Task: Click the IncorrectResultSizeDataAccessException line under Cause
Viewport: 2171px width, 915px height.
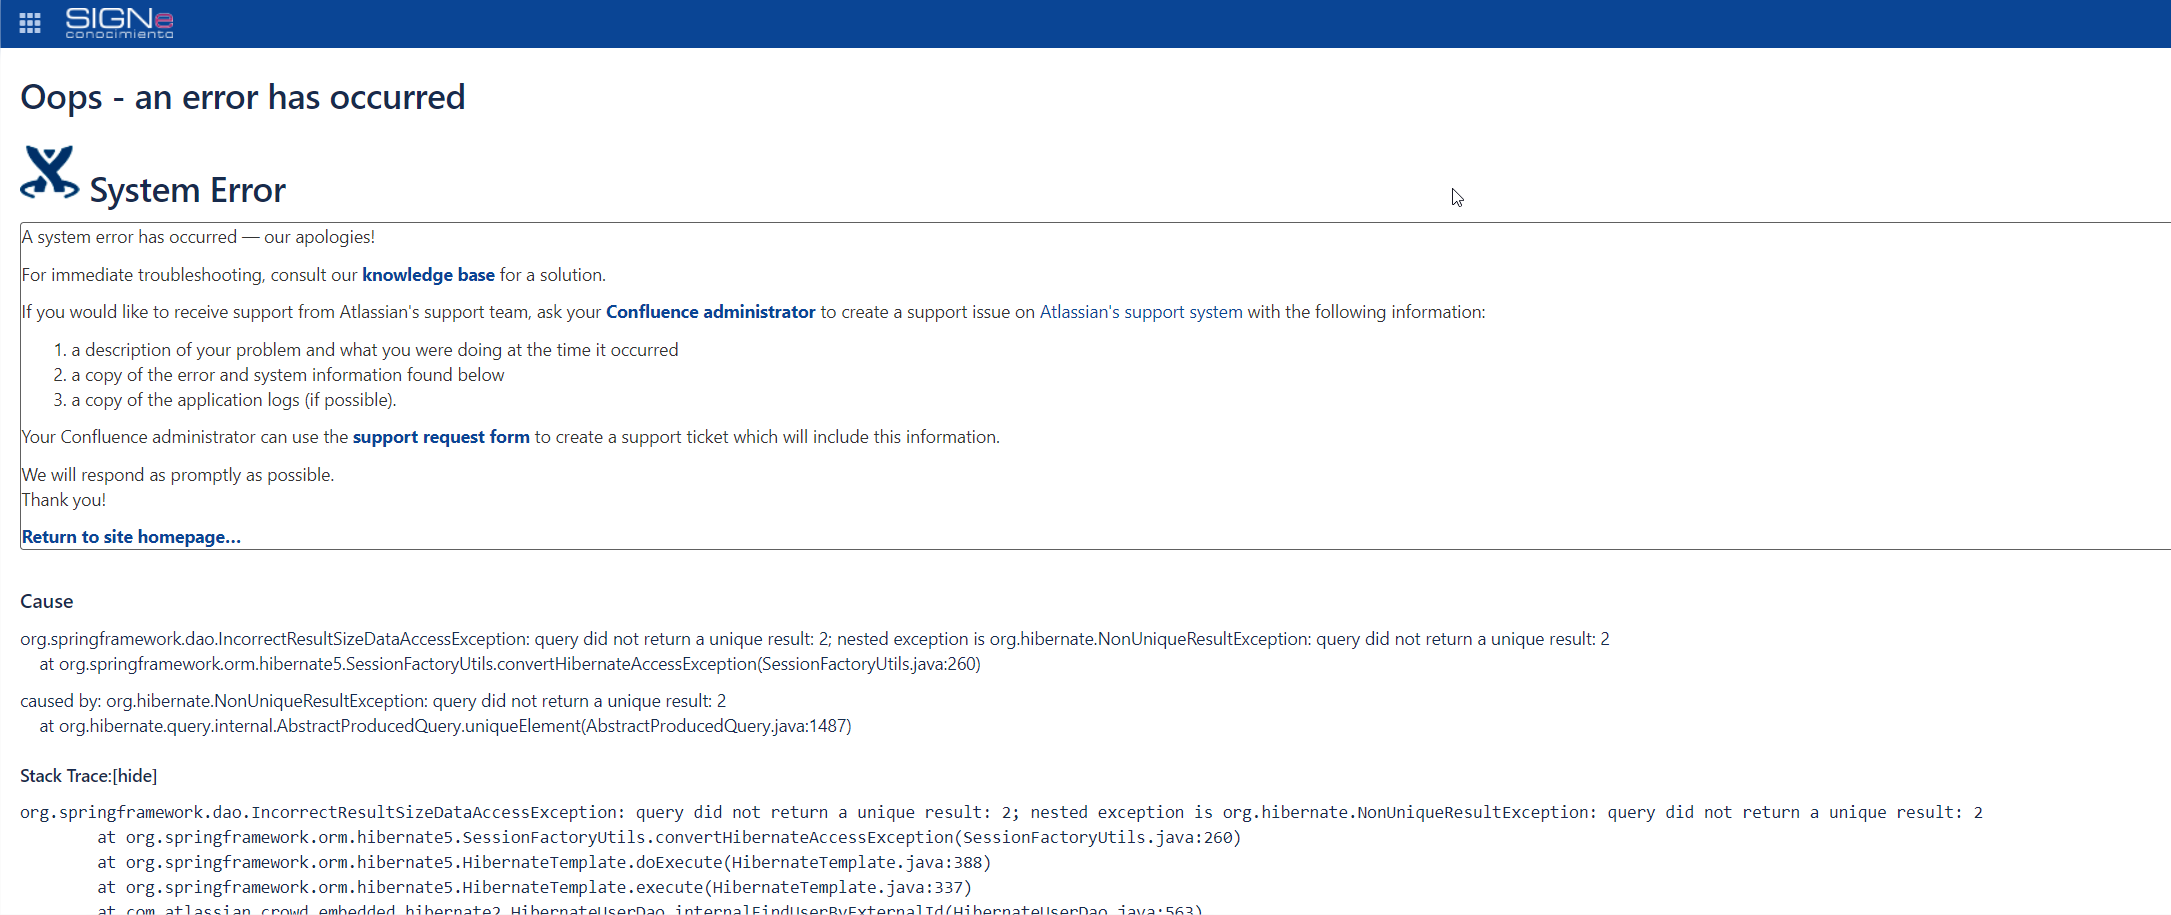Action: click(x=815, y=639)
